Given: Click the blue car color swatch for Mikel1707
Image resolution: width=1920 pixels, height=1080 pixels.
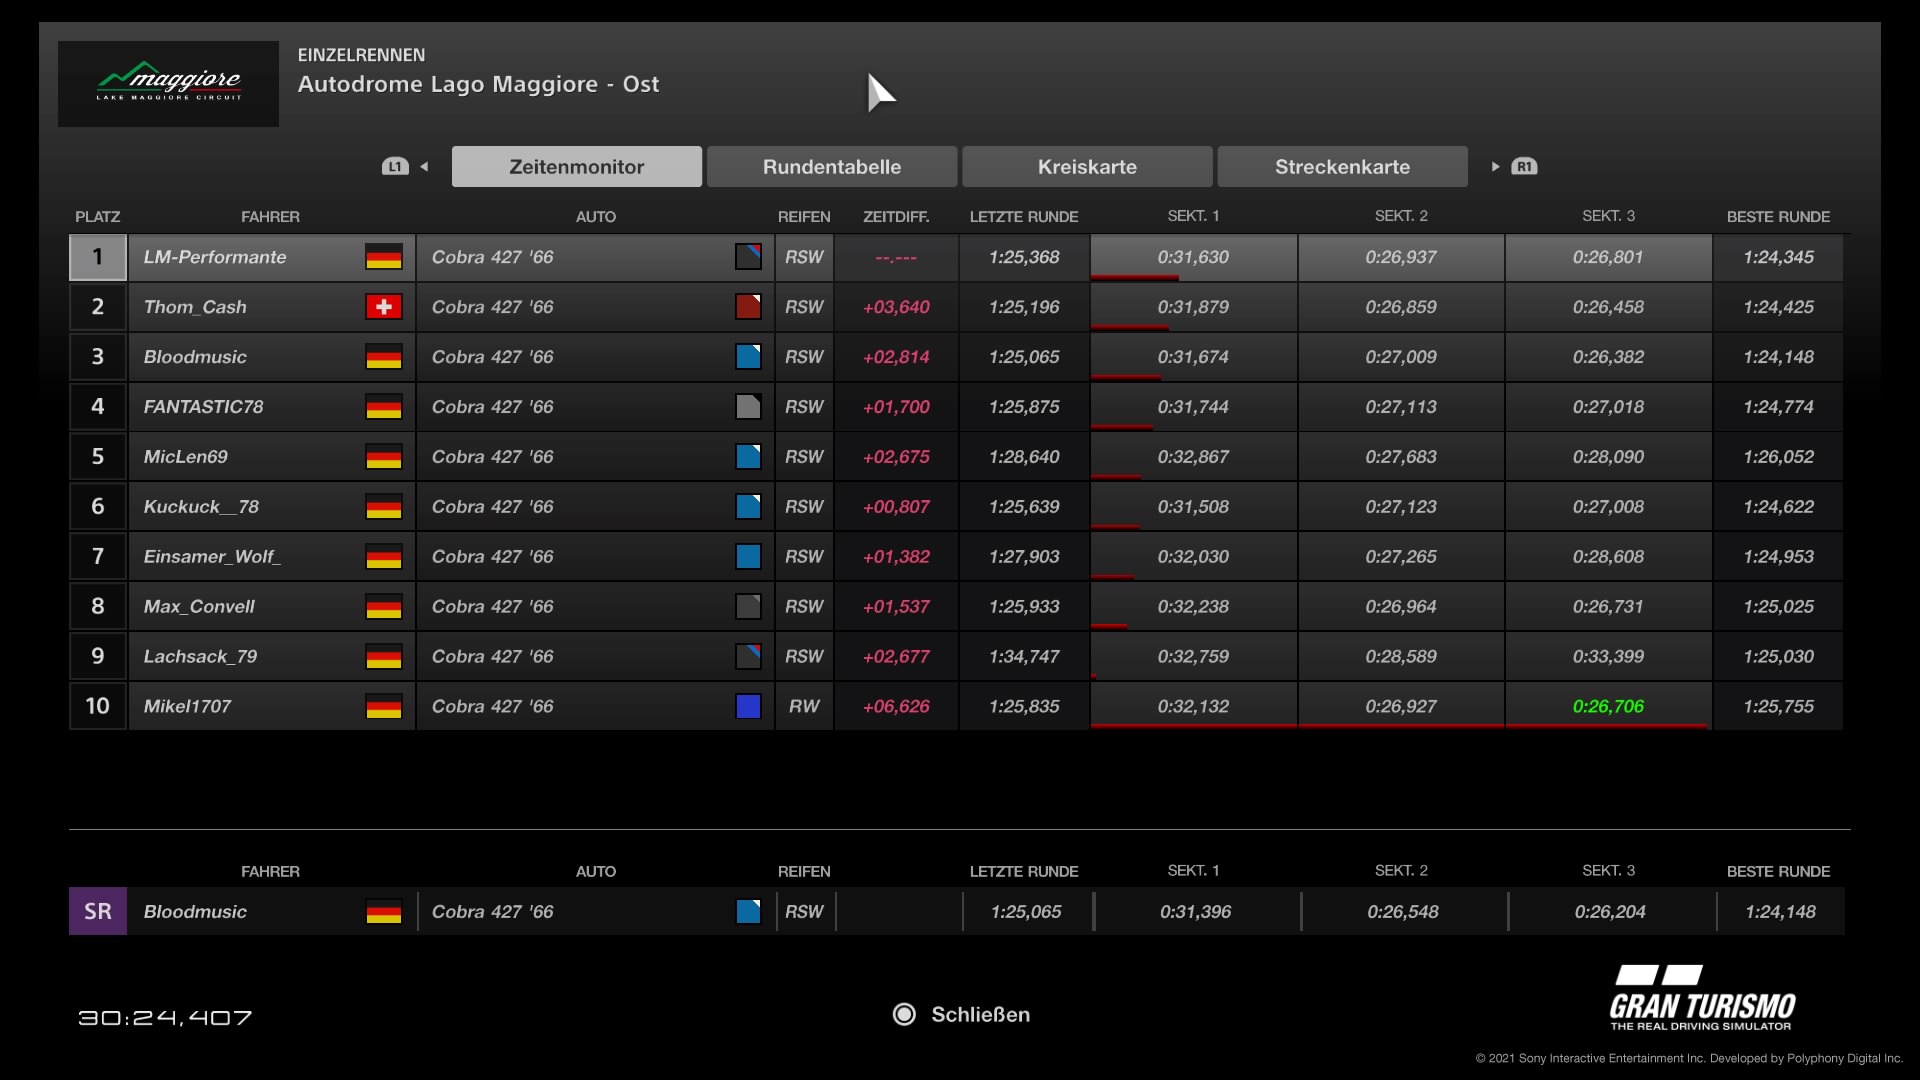Looking at the screenshot, I should pyautogui.click(x=748, y=707).
